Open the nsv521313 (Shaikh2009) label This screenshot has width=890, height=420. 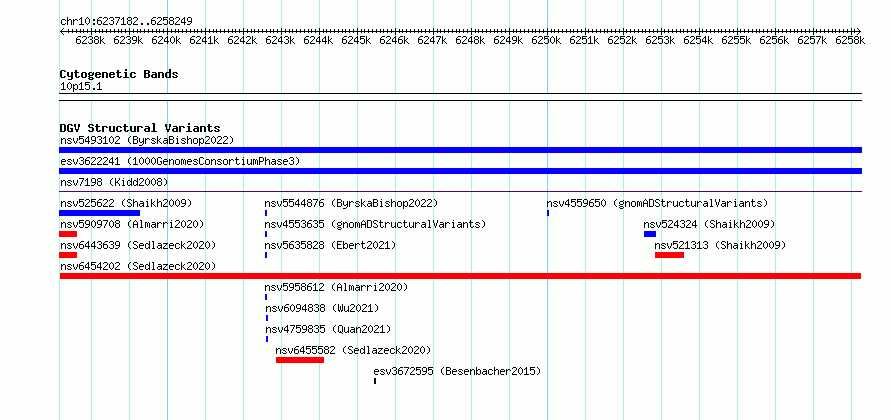(720, 245)
